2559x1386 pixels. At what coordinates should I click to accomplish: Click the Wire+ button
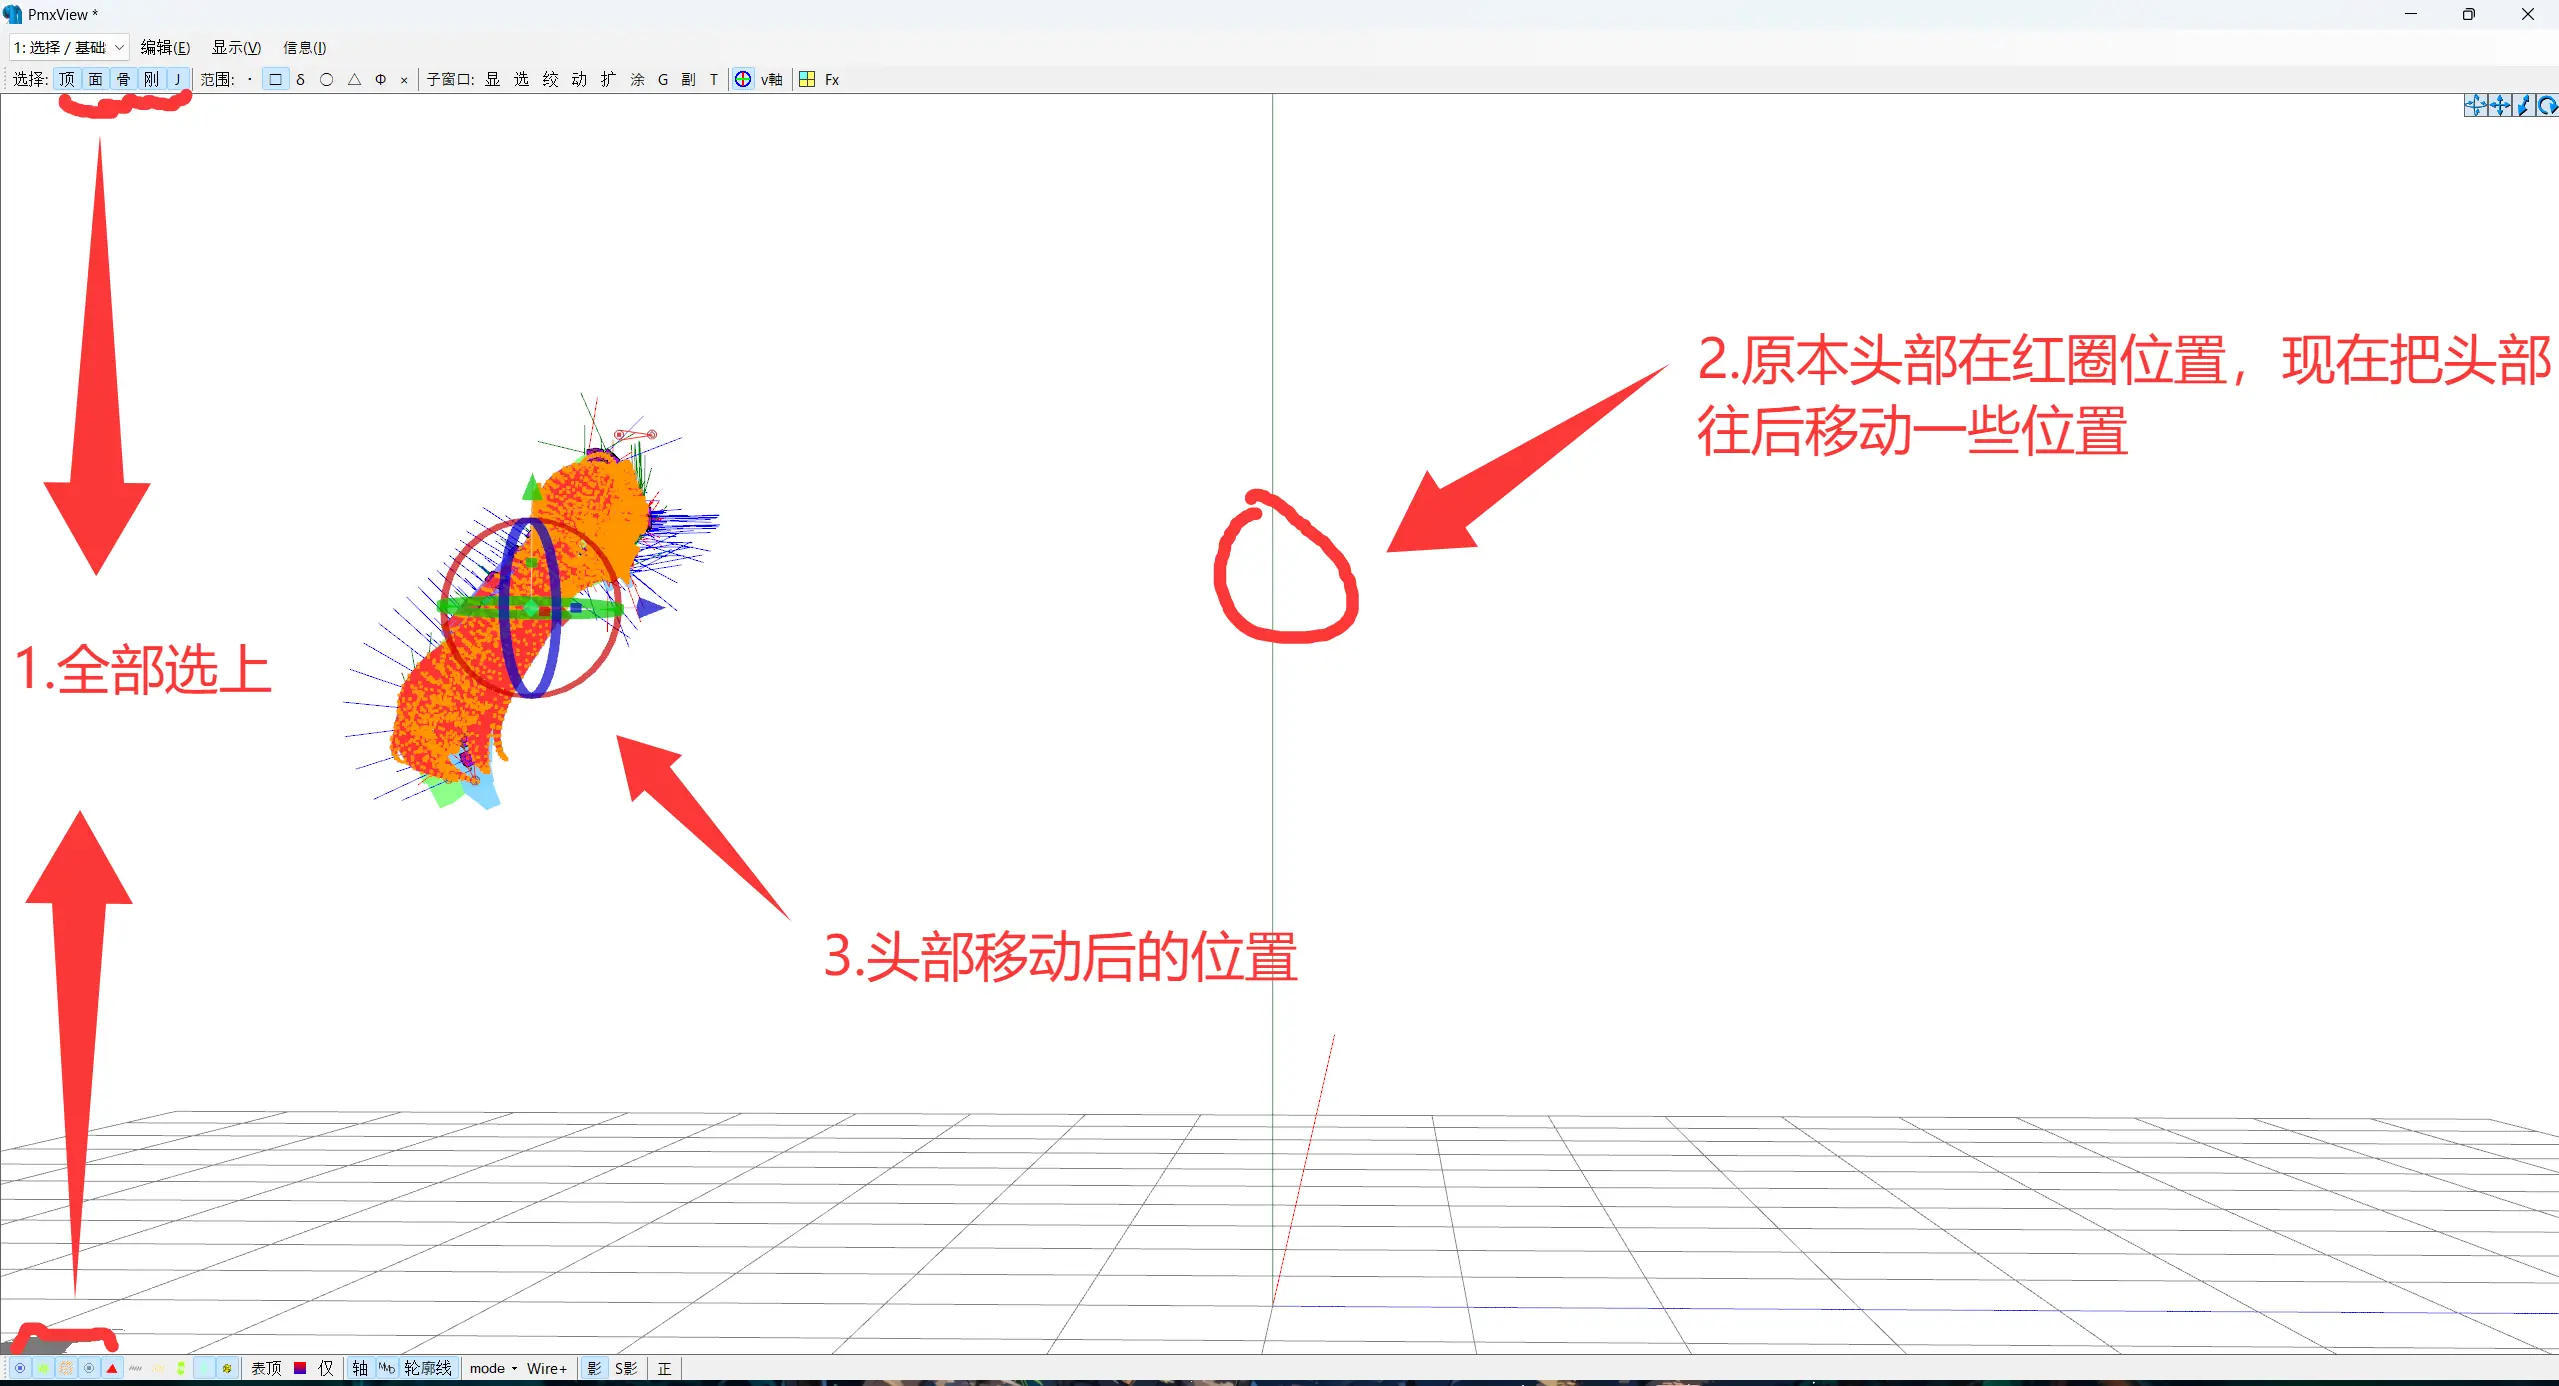[x=547, y=1368]
